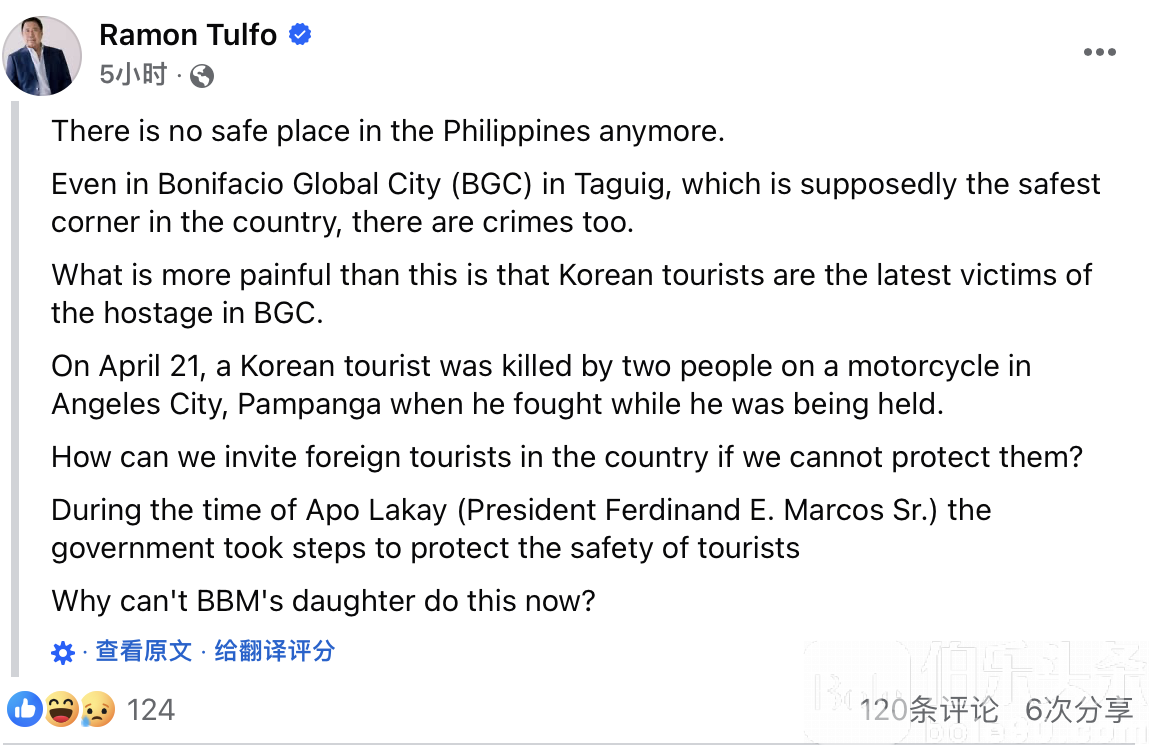Click the "Why can't BBM's daughter" line
Image resolution: width=1154 pixels, height=750 pixels.
(323, 601)
